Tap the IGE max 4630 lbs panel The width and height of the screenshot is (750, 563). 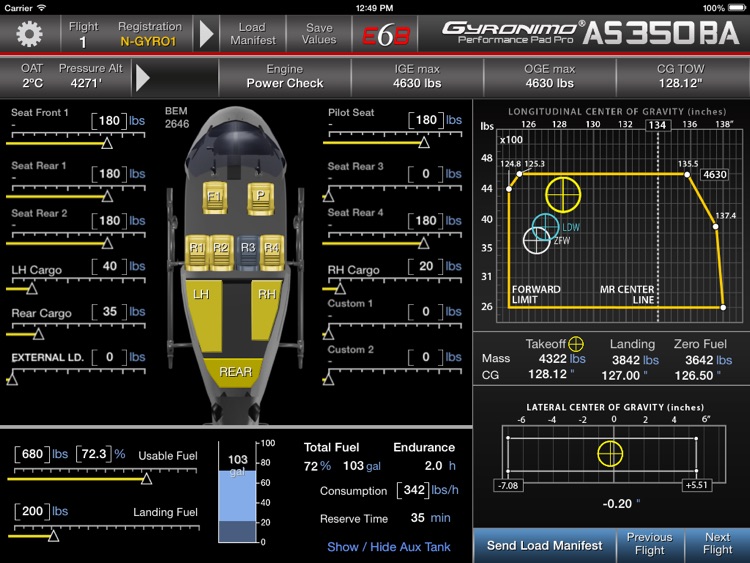click(417, 77)
